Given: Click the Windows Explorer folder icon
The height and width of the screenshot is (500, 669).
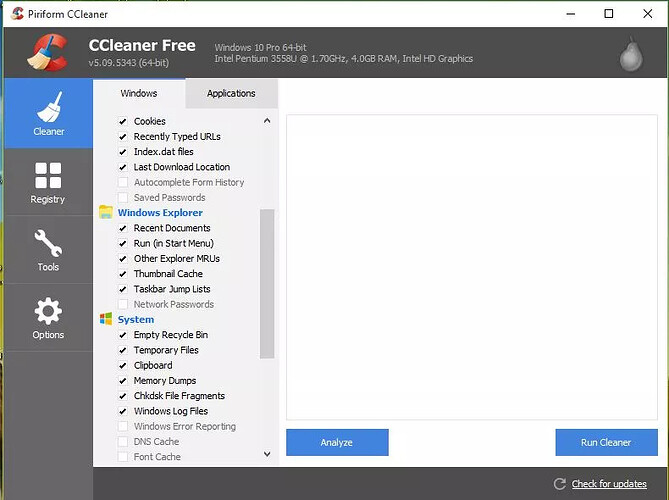Looking at the screenshot, I should [x=106, y=213].
